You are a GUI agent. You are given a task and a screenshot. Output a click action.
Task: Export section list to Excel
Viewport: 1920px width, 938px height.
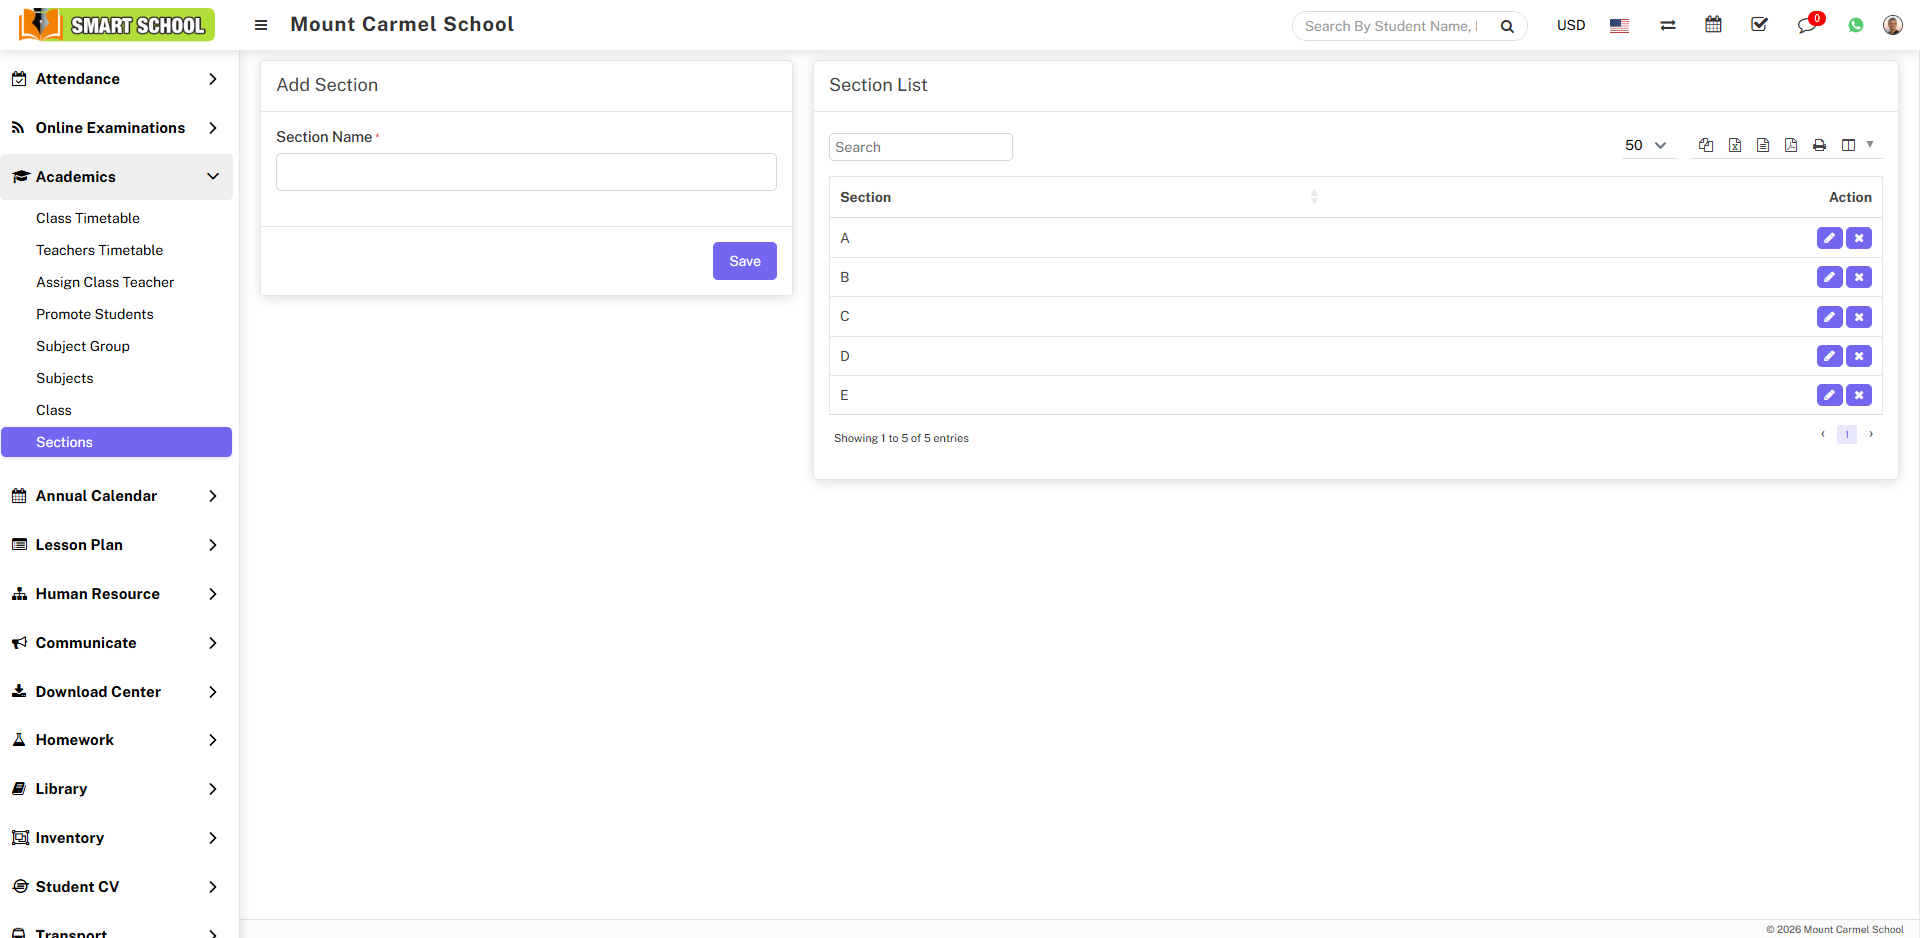1735,146
